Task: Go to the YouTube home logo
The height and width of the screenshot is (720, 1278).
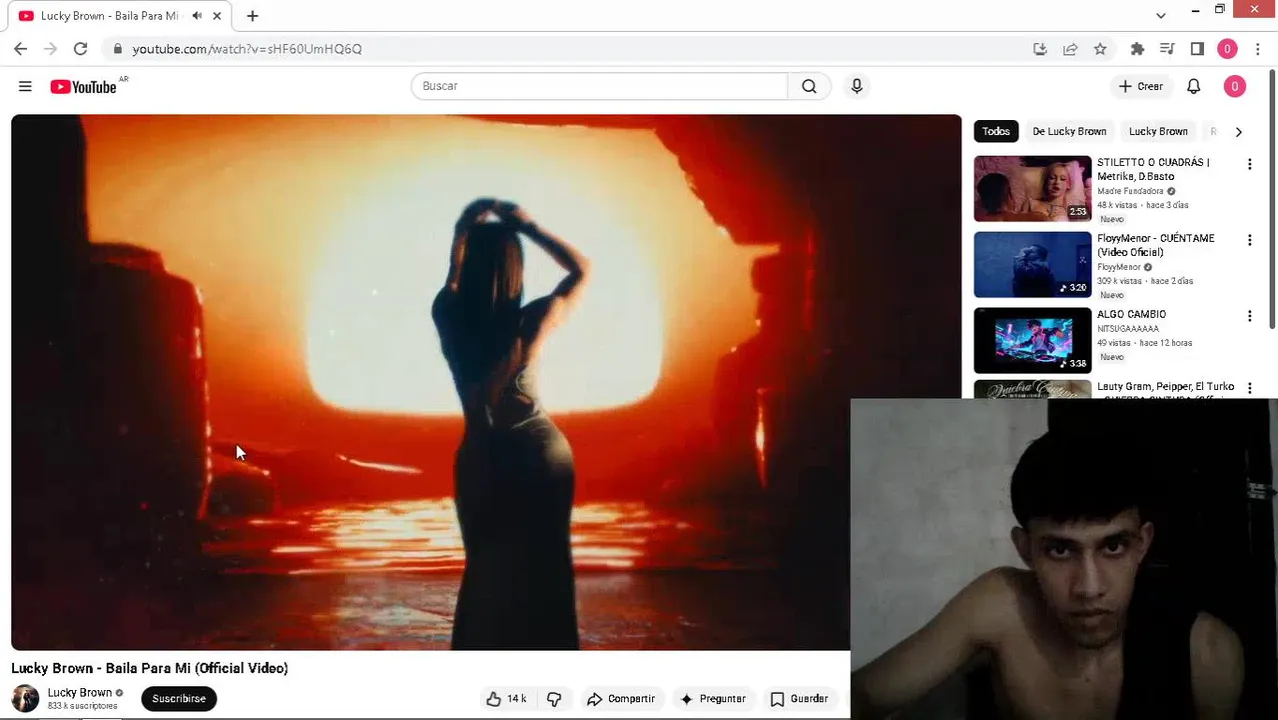Action: pyautogui.click(x=84, y=87)
